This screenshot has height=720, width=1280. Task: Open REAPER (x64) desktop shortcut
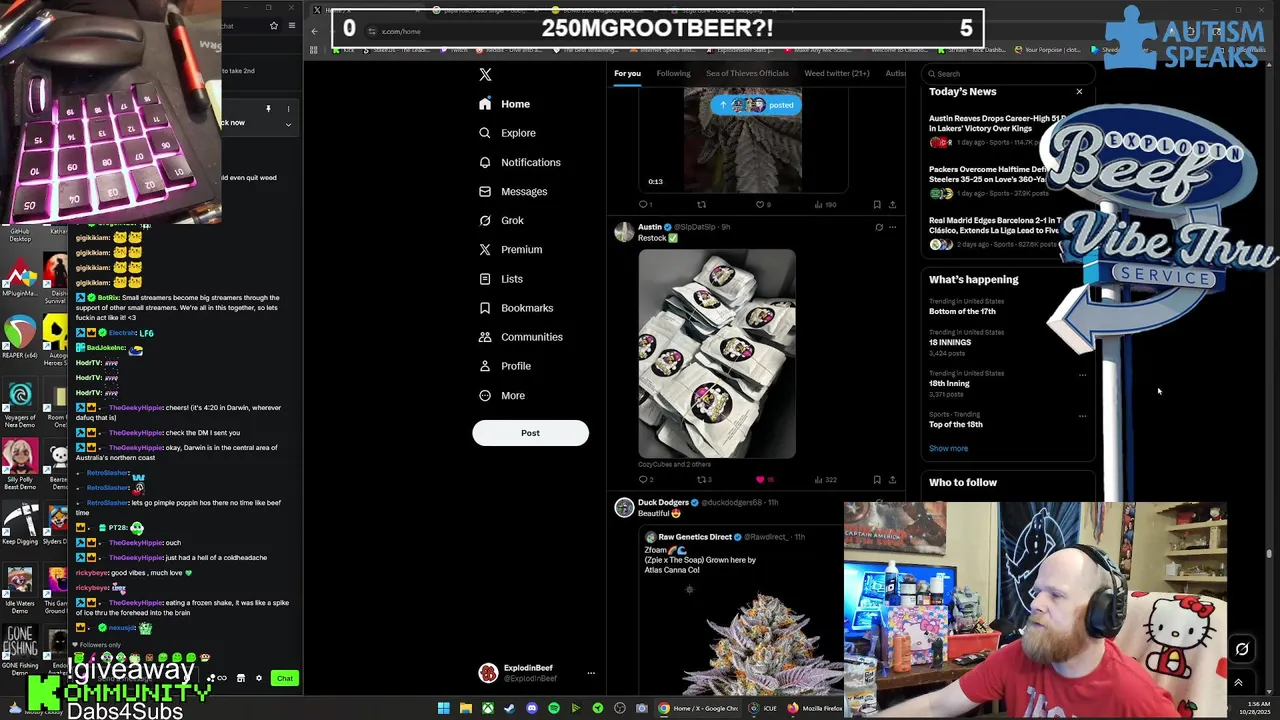coord(19,338)
